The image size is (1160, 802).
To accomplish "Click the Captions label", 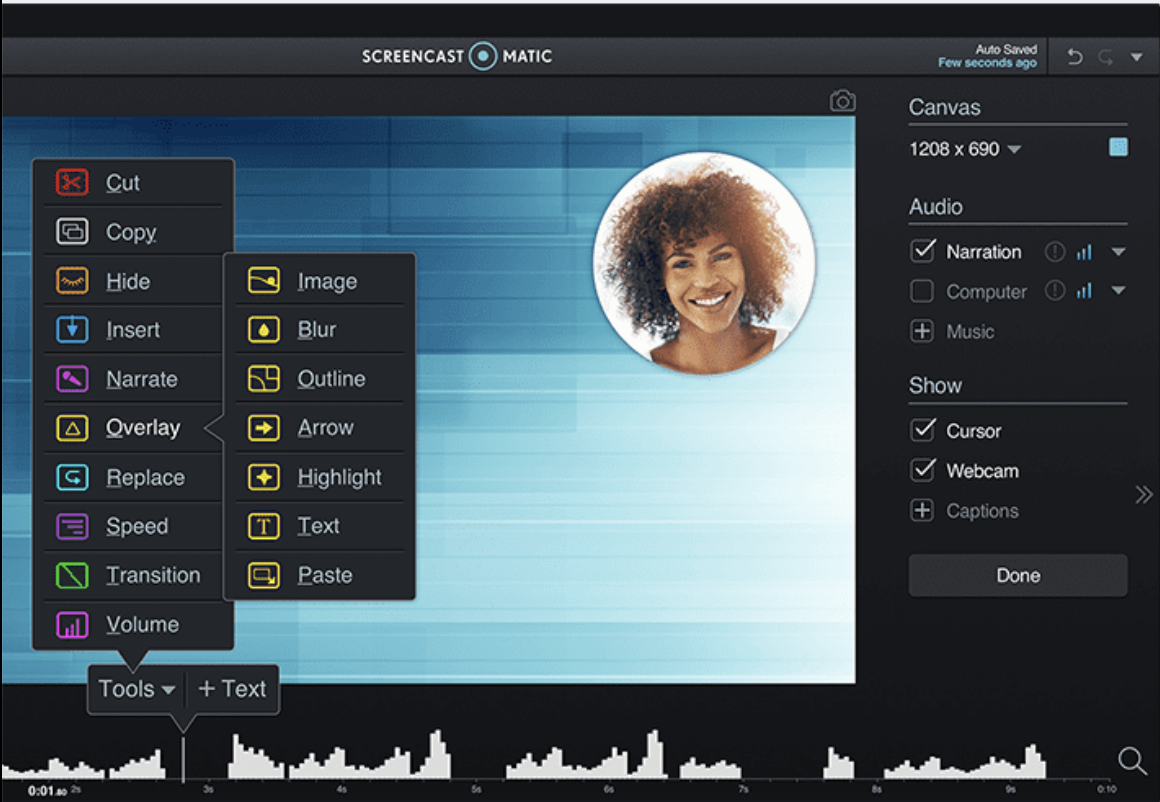I will point(982,511).
